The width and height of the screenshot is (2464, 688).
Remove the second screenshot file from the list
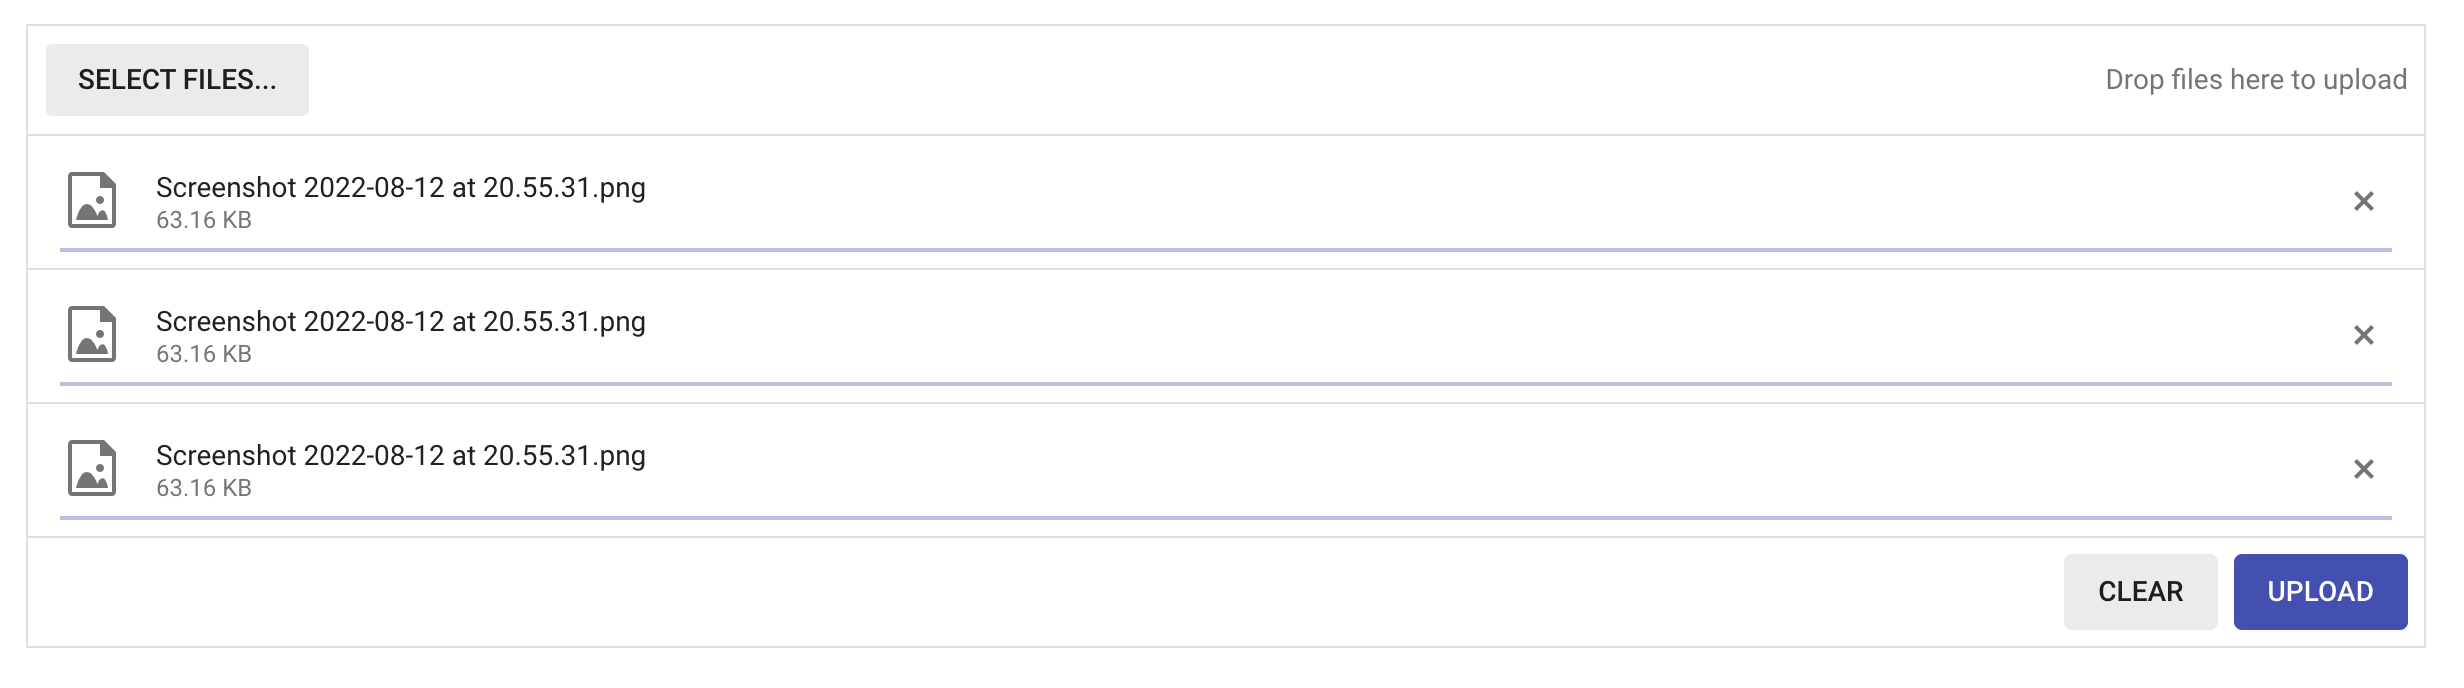[x=2363, y=335]
